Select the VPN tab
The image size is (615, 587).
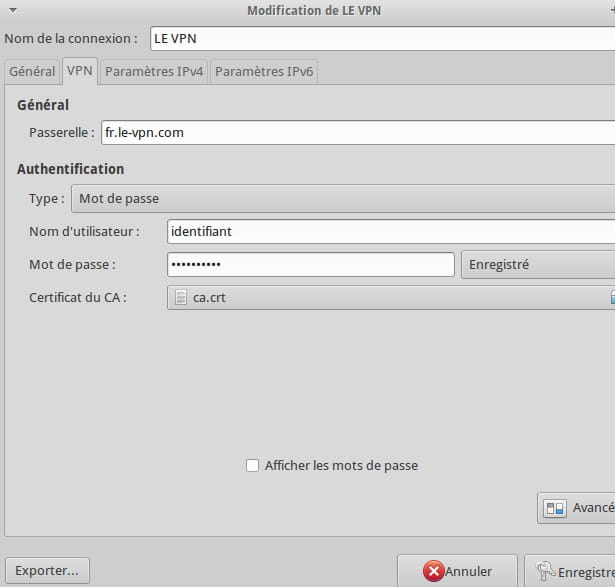(x=80, y=71)
